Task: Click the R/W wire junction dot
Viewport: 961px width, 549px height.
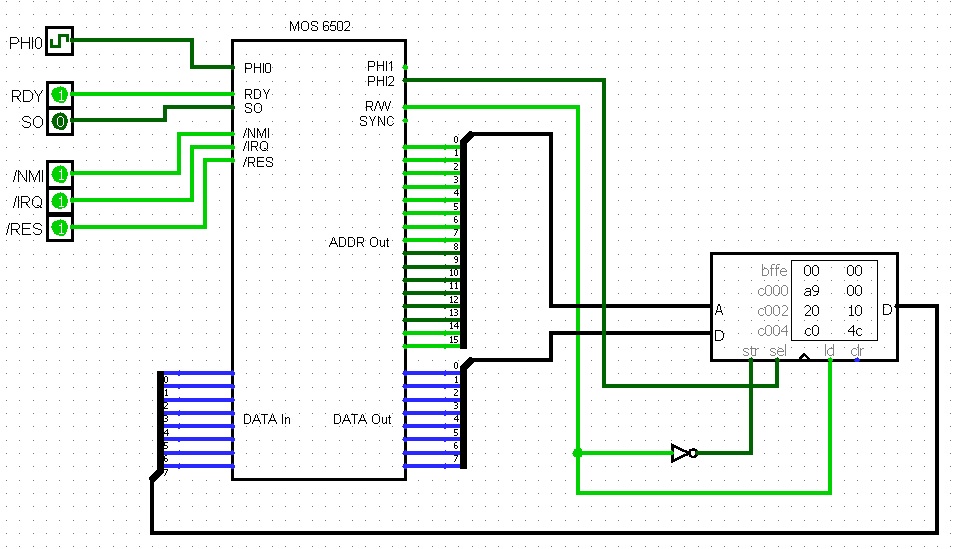Action: pyautogui.click(x=577, y=453)
